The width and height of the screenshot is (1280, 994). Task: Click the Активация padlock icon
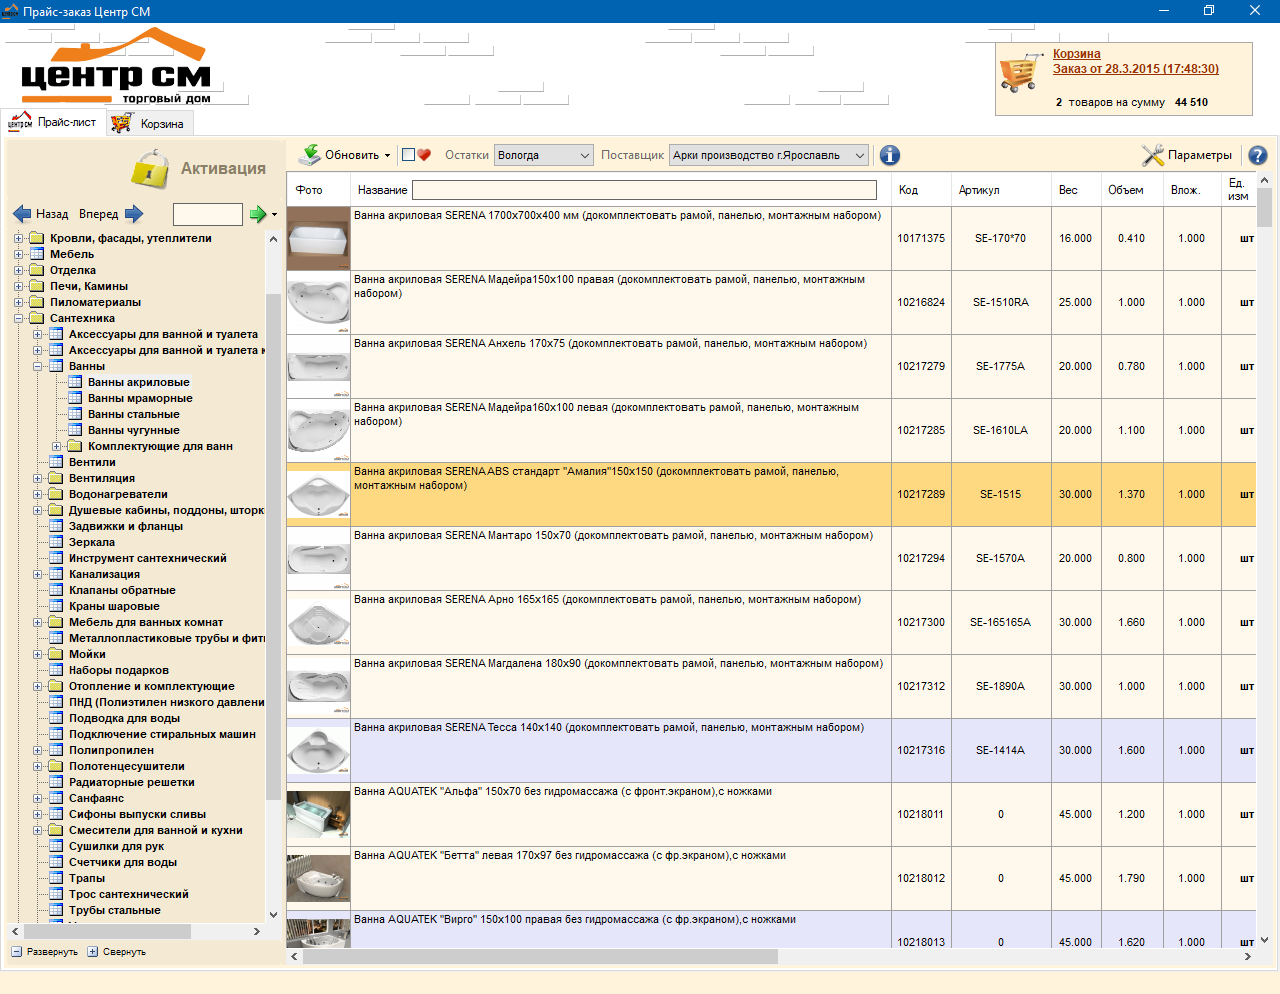pyautogui.click(x=150, y=169)
